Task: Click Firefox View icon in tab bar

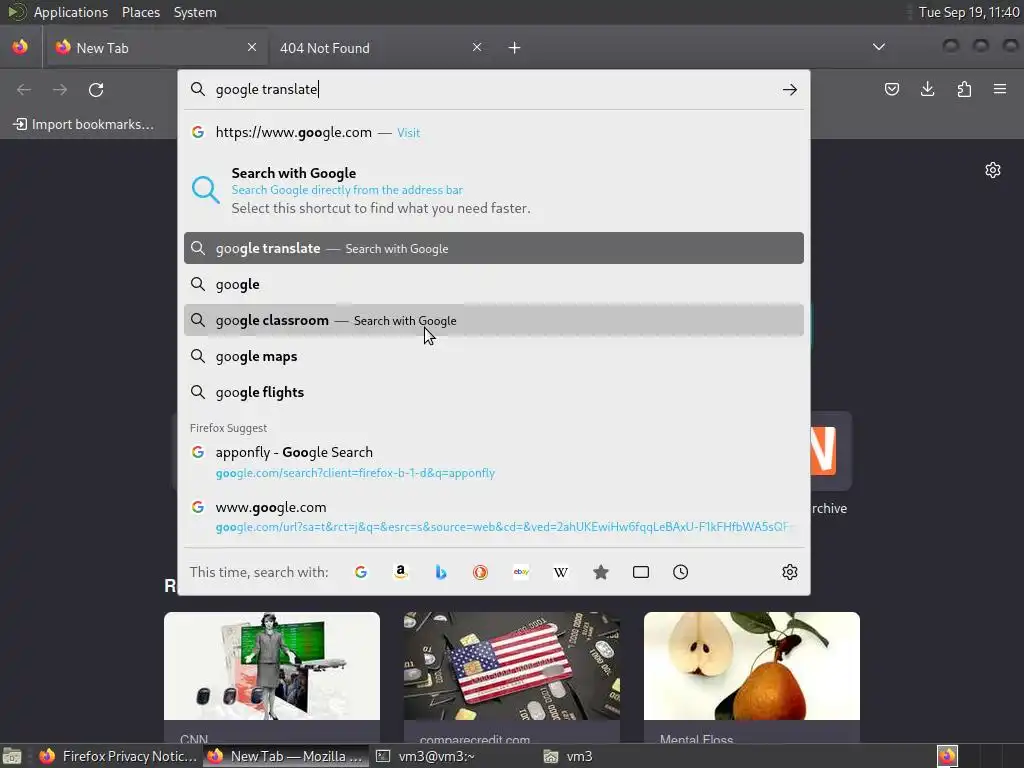Action: [x=20, y=47]
